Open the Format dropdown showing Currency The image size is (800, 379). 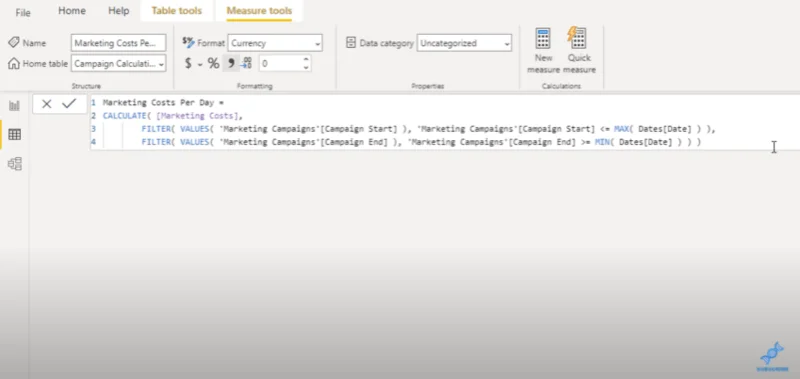pos(275,43)
